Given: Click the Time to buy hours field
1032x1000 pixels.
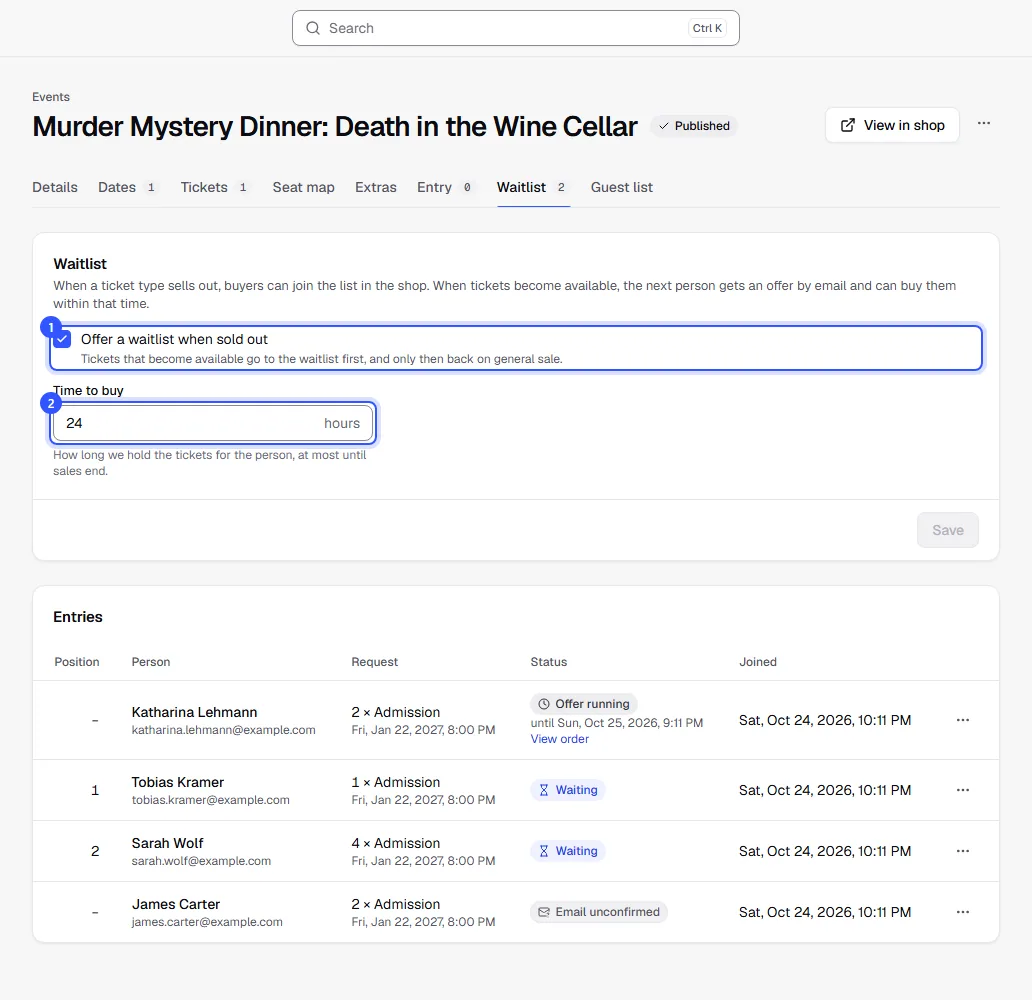Looking at the screenshot, I should pos(213,423).
